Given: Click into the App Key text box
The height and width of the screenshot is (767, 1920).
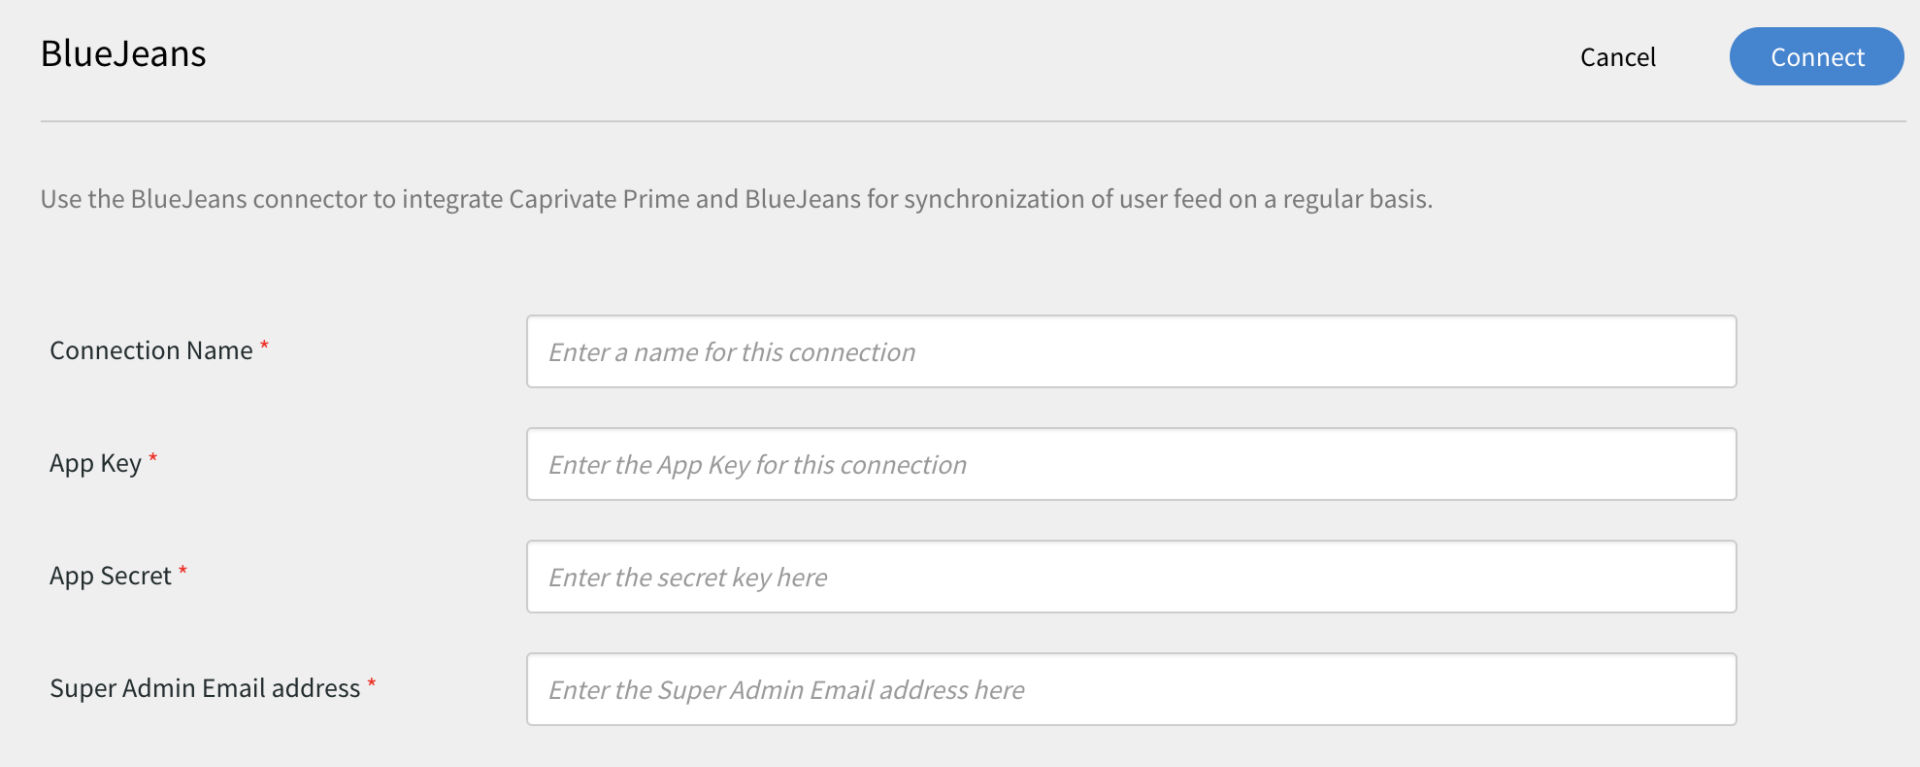Looking at the screenshot, I should click(x=1131, y=465).
